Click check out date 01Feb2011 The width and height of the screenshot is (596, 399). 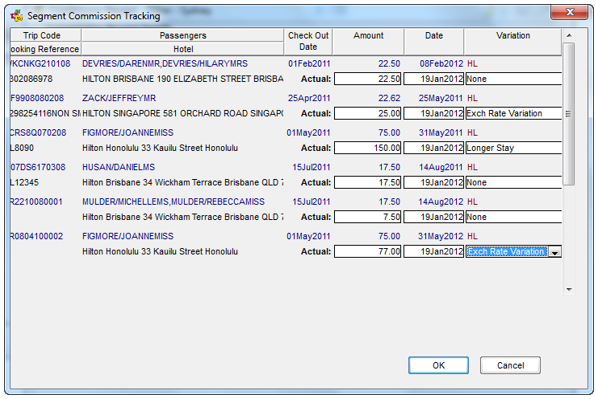coord(309,63)
